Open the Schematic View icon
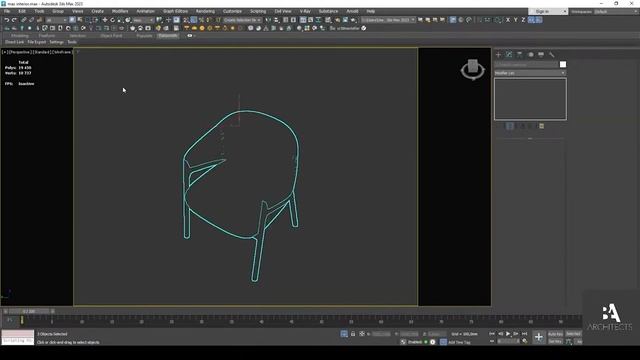640x360 pixels. pyautogui.click(x=318, y=20)
